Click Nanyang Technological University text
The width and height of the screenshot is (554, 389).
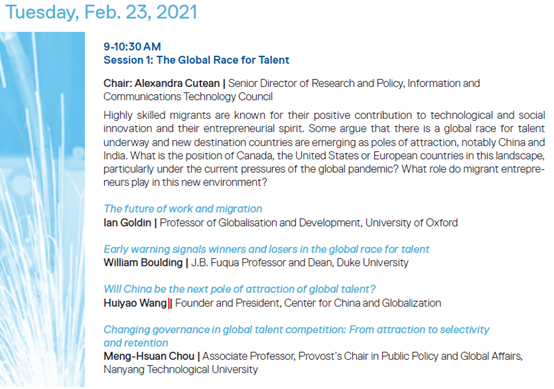pos(181,370)
